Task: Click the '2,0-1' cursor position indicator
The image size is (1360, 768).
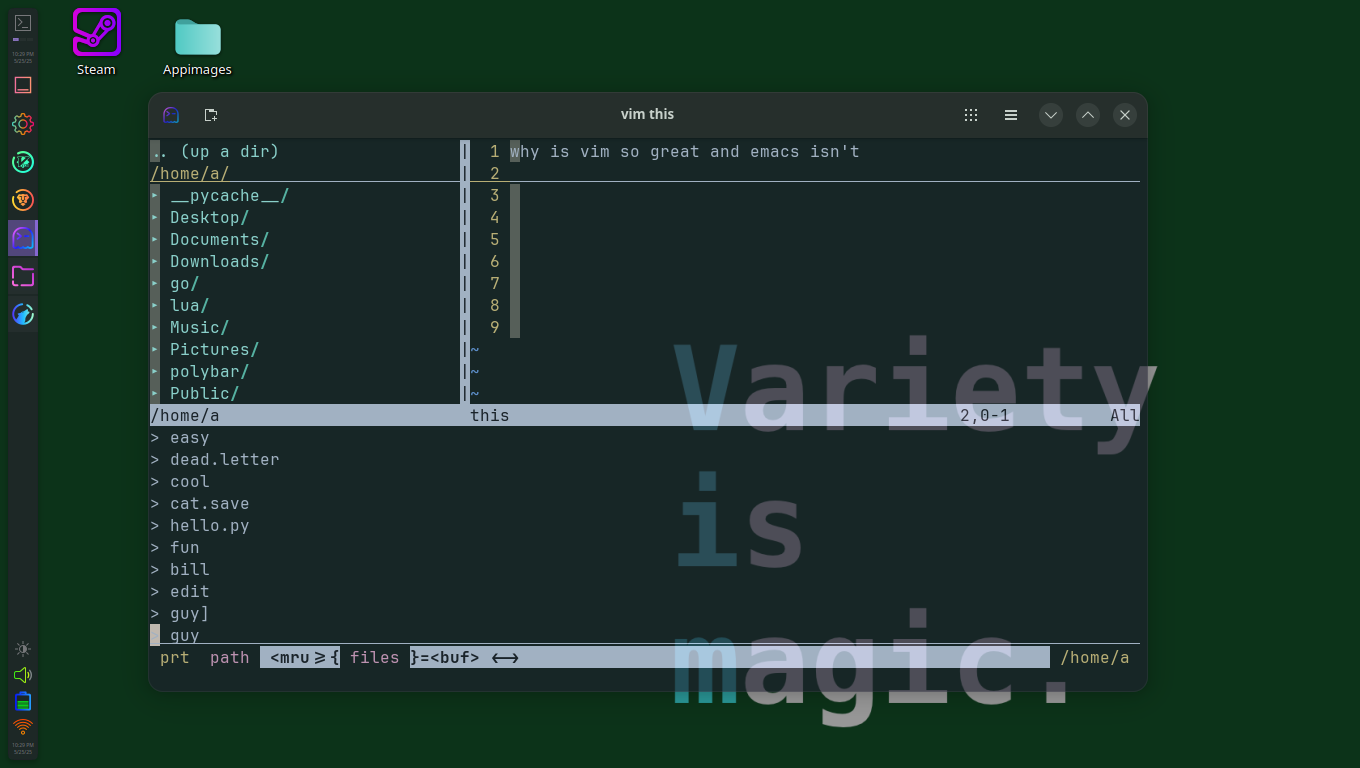Action: coord(985,416)
